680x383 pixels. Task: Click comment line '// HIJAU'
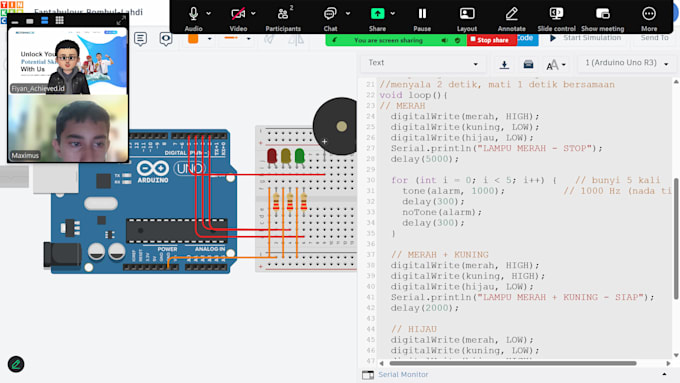click(x=414, y=329)
